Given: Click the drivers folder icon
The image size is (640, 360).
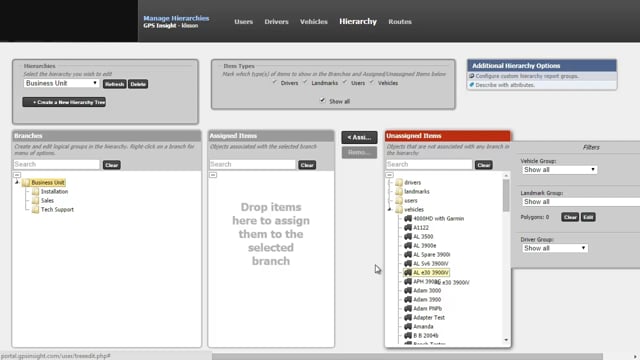Looking at the screenshot, I should (x=399, y=182).
